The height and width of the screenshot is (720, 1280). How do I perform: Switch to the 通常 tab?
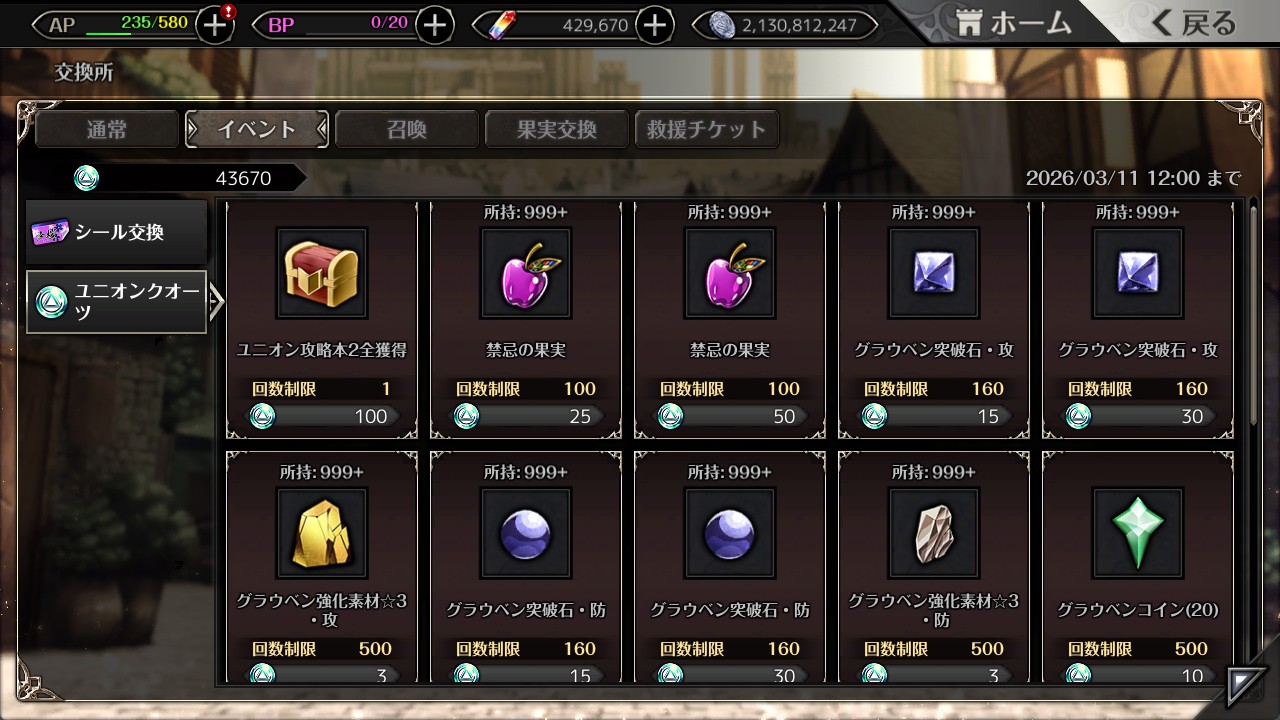coord(107,129)
